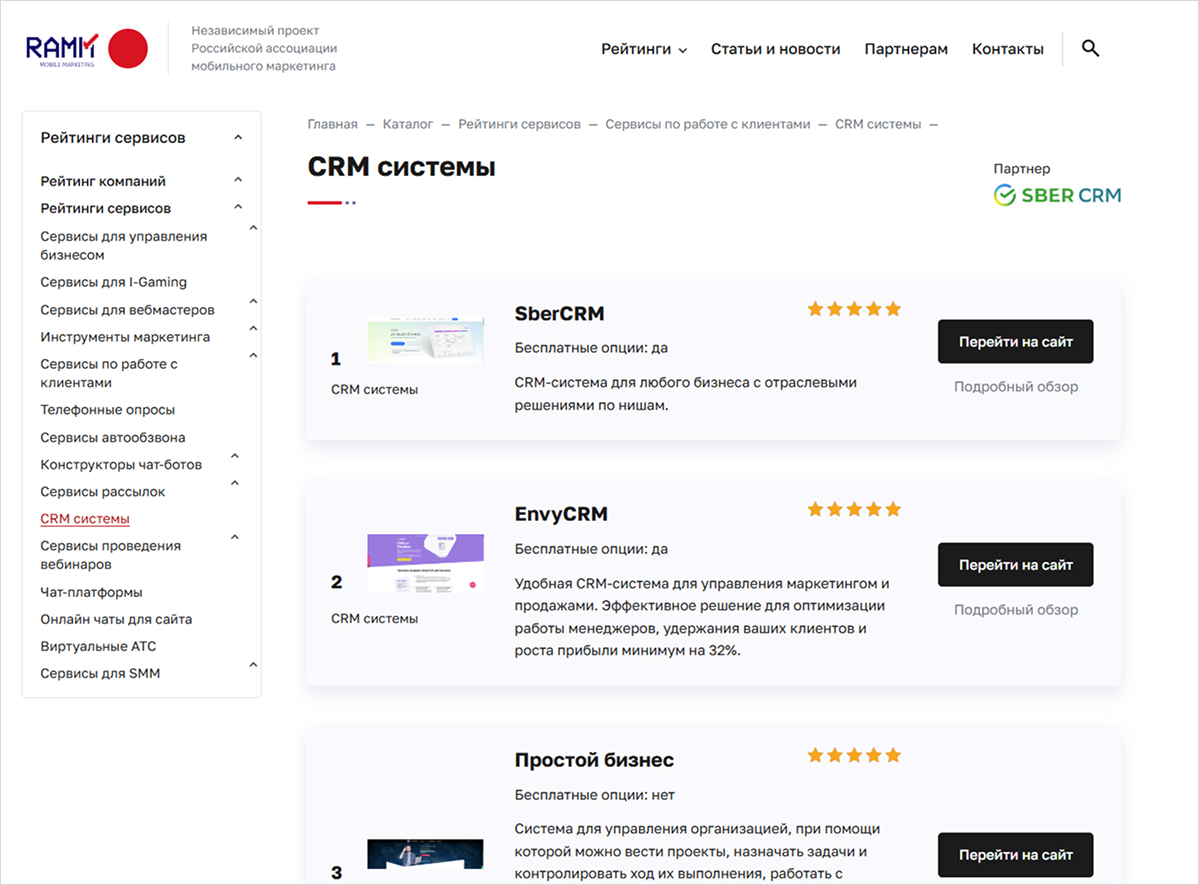Toggle the chevron next to Рейтинг компаний
1199x885 pixels.
pyautogui.click(x=238, y=180)
